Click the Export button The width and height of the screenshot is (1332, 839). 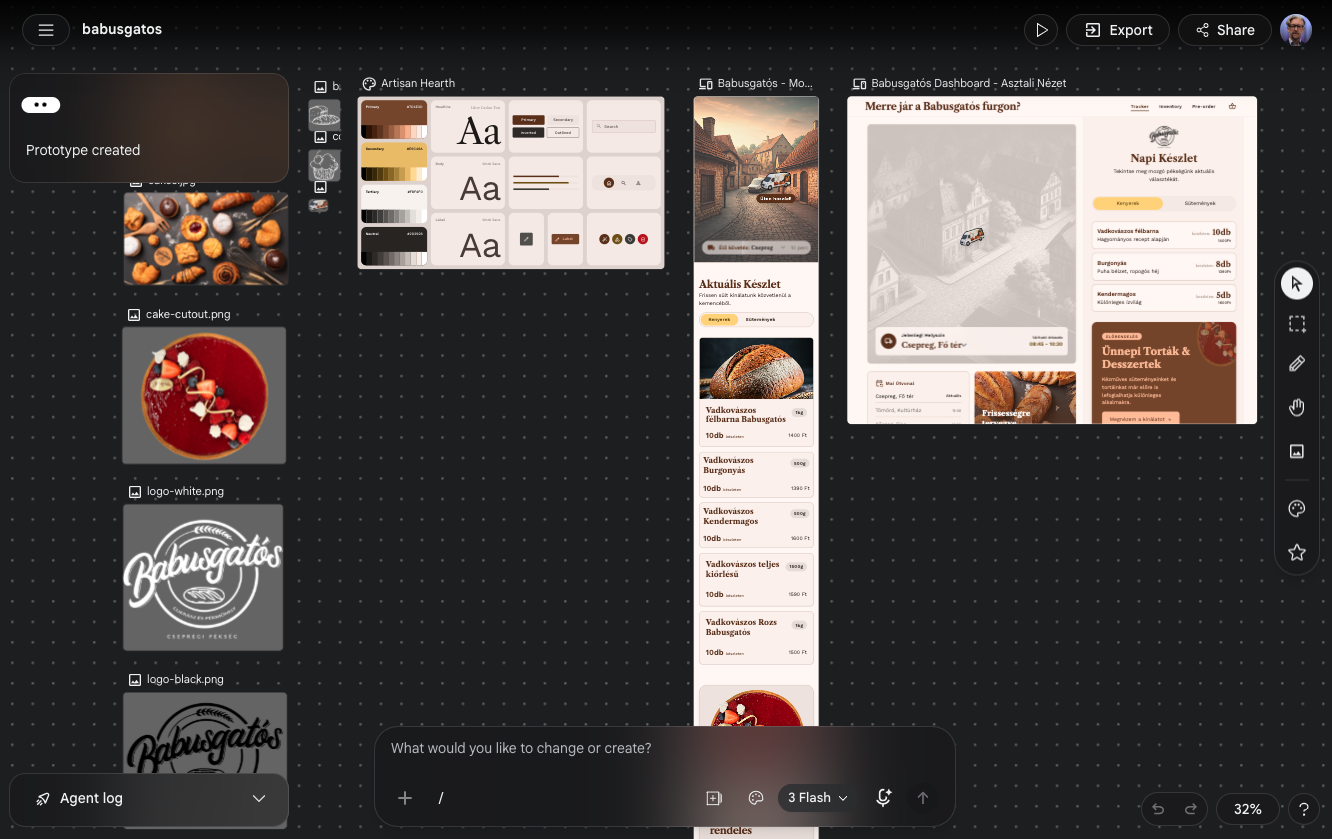pyautogui.click(x=1118, y=30)
